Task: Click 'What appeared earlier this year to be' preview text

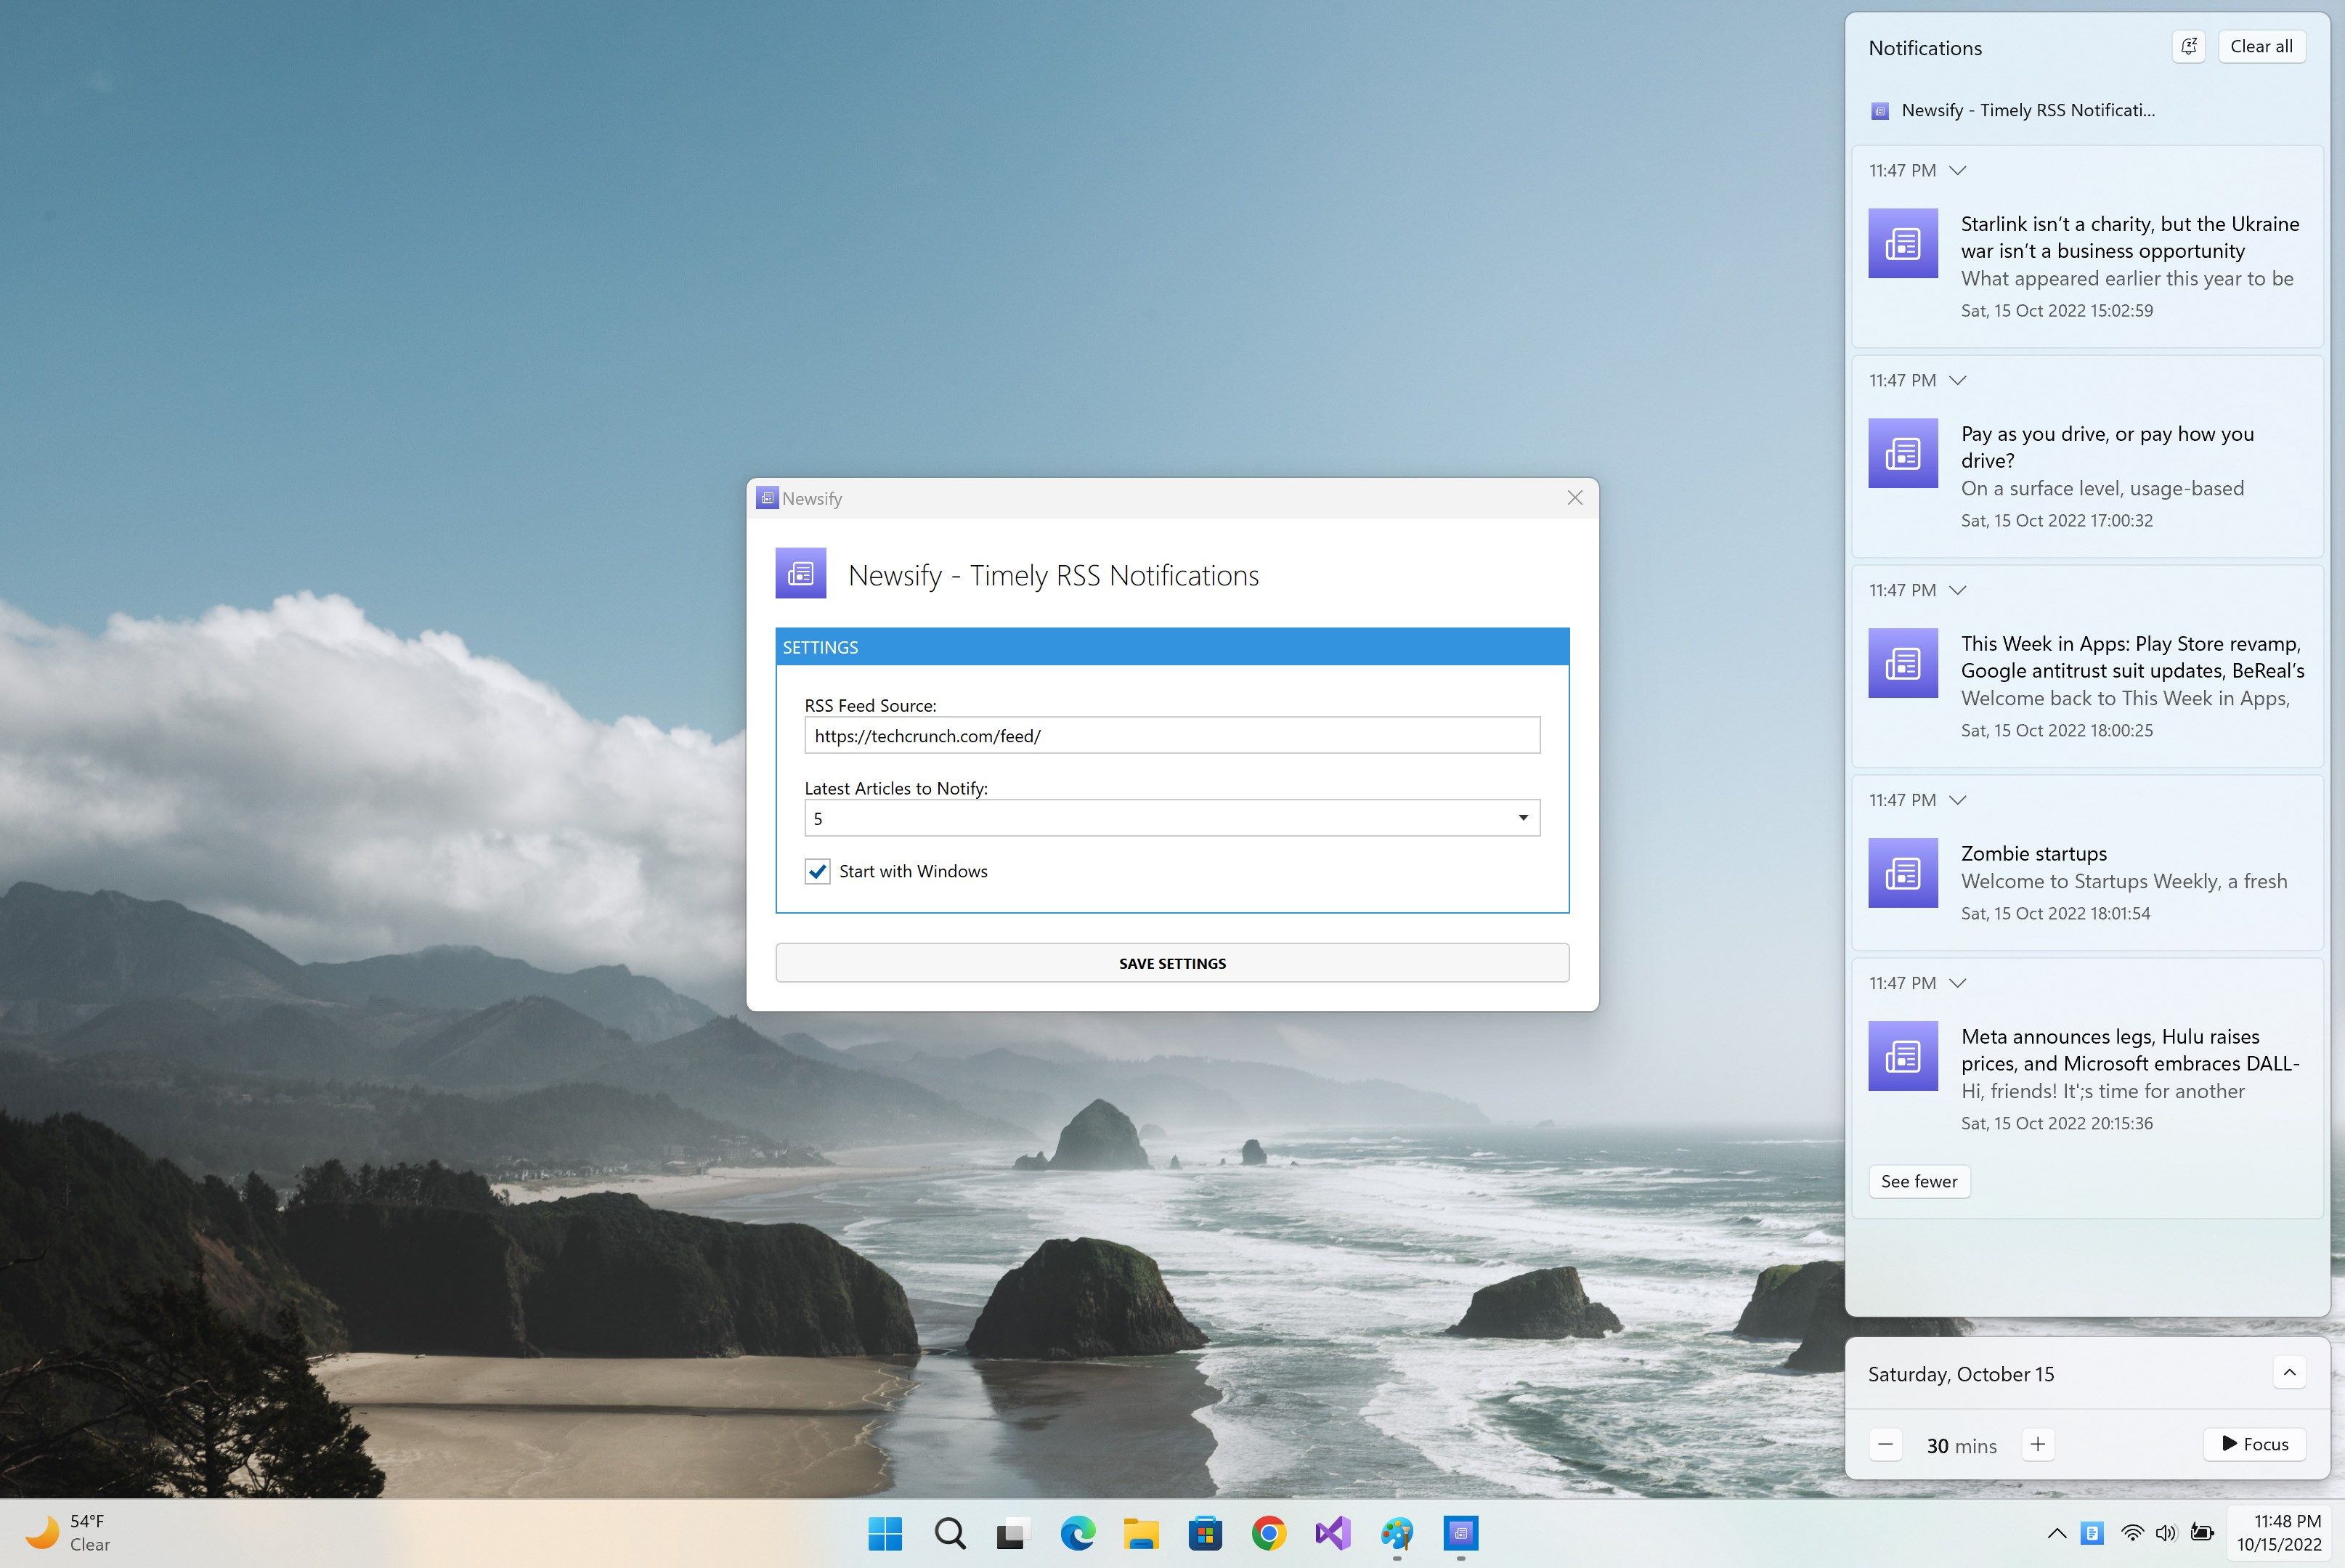Action: click(2127, 279)
